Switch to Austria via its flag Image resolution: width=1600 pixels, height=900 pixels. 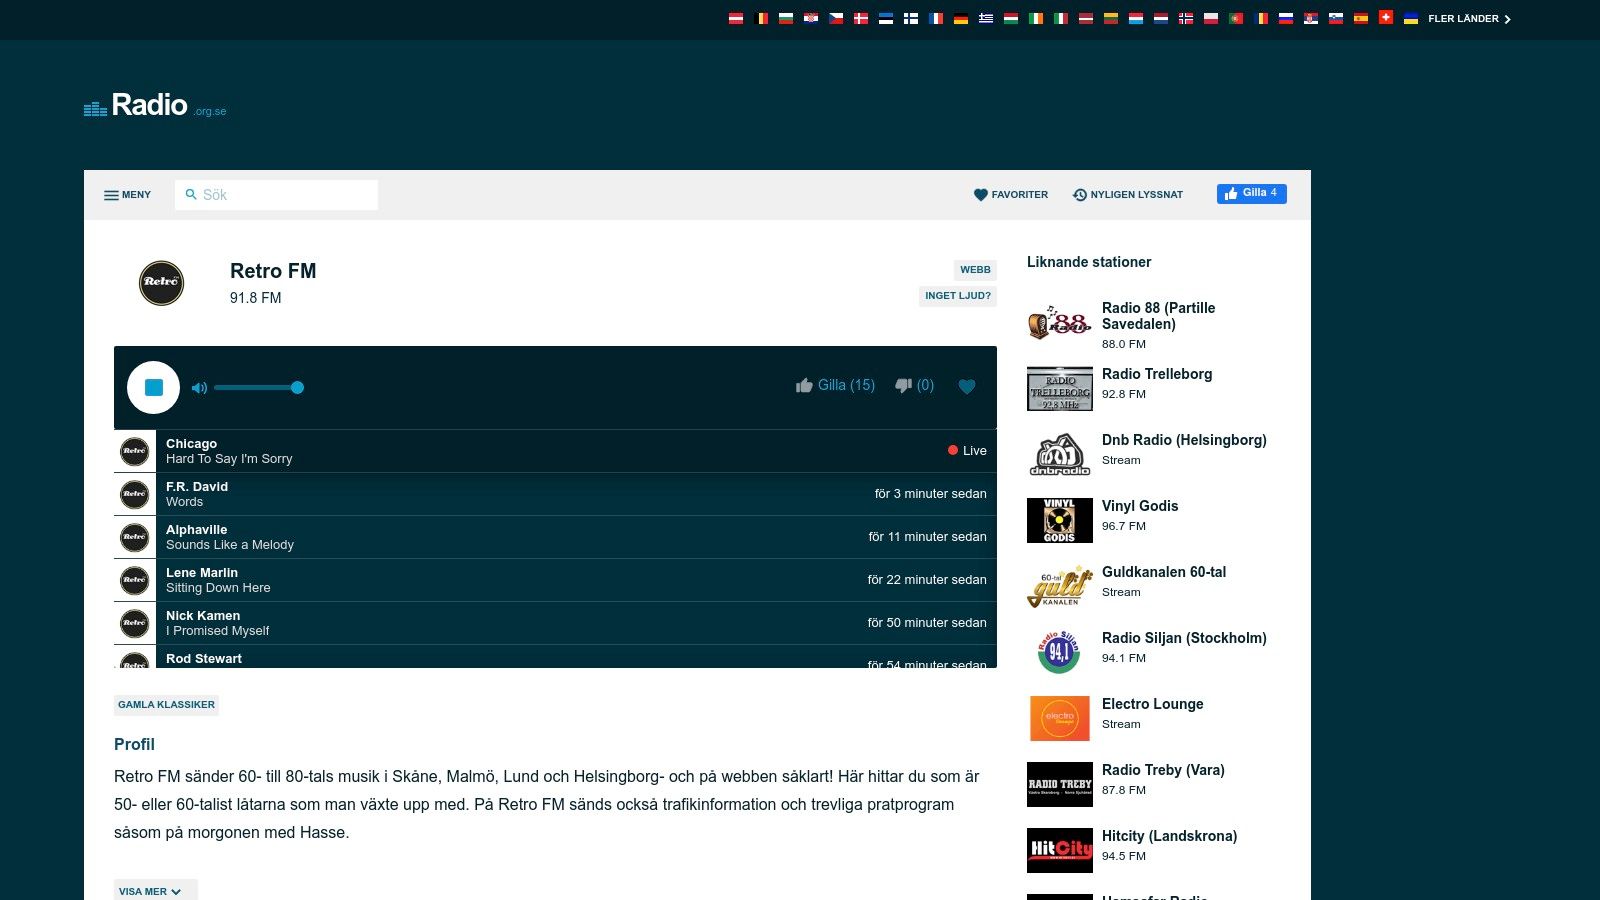tap(736, 18)
